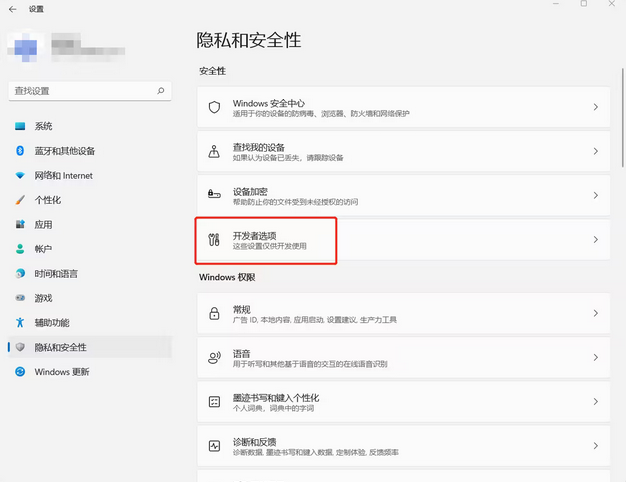Click the 语音 speech icon
Image resolution: width=627 pixels, height=482 pixels.
(x=214, y=358)
